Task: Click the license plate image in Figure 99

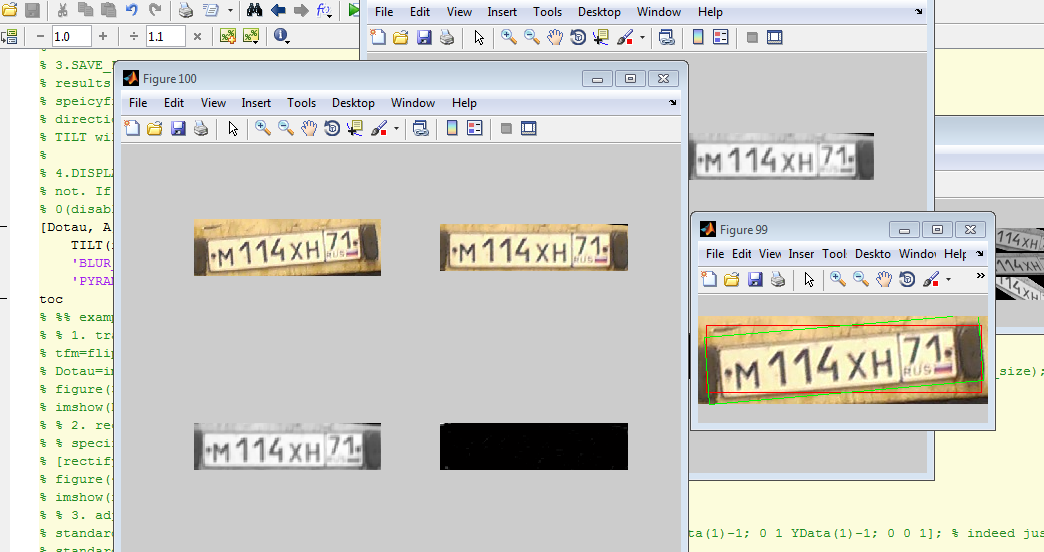Action: pyautogui.click(x=843, y=360)
